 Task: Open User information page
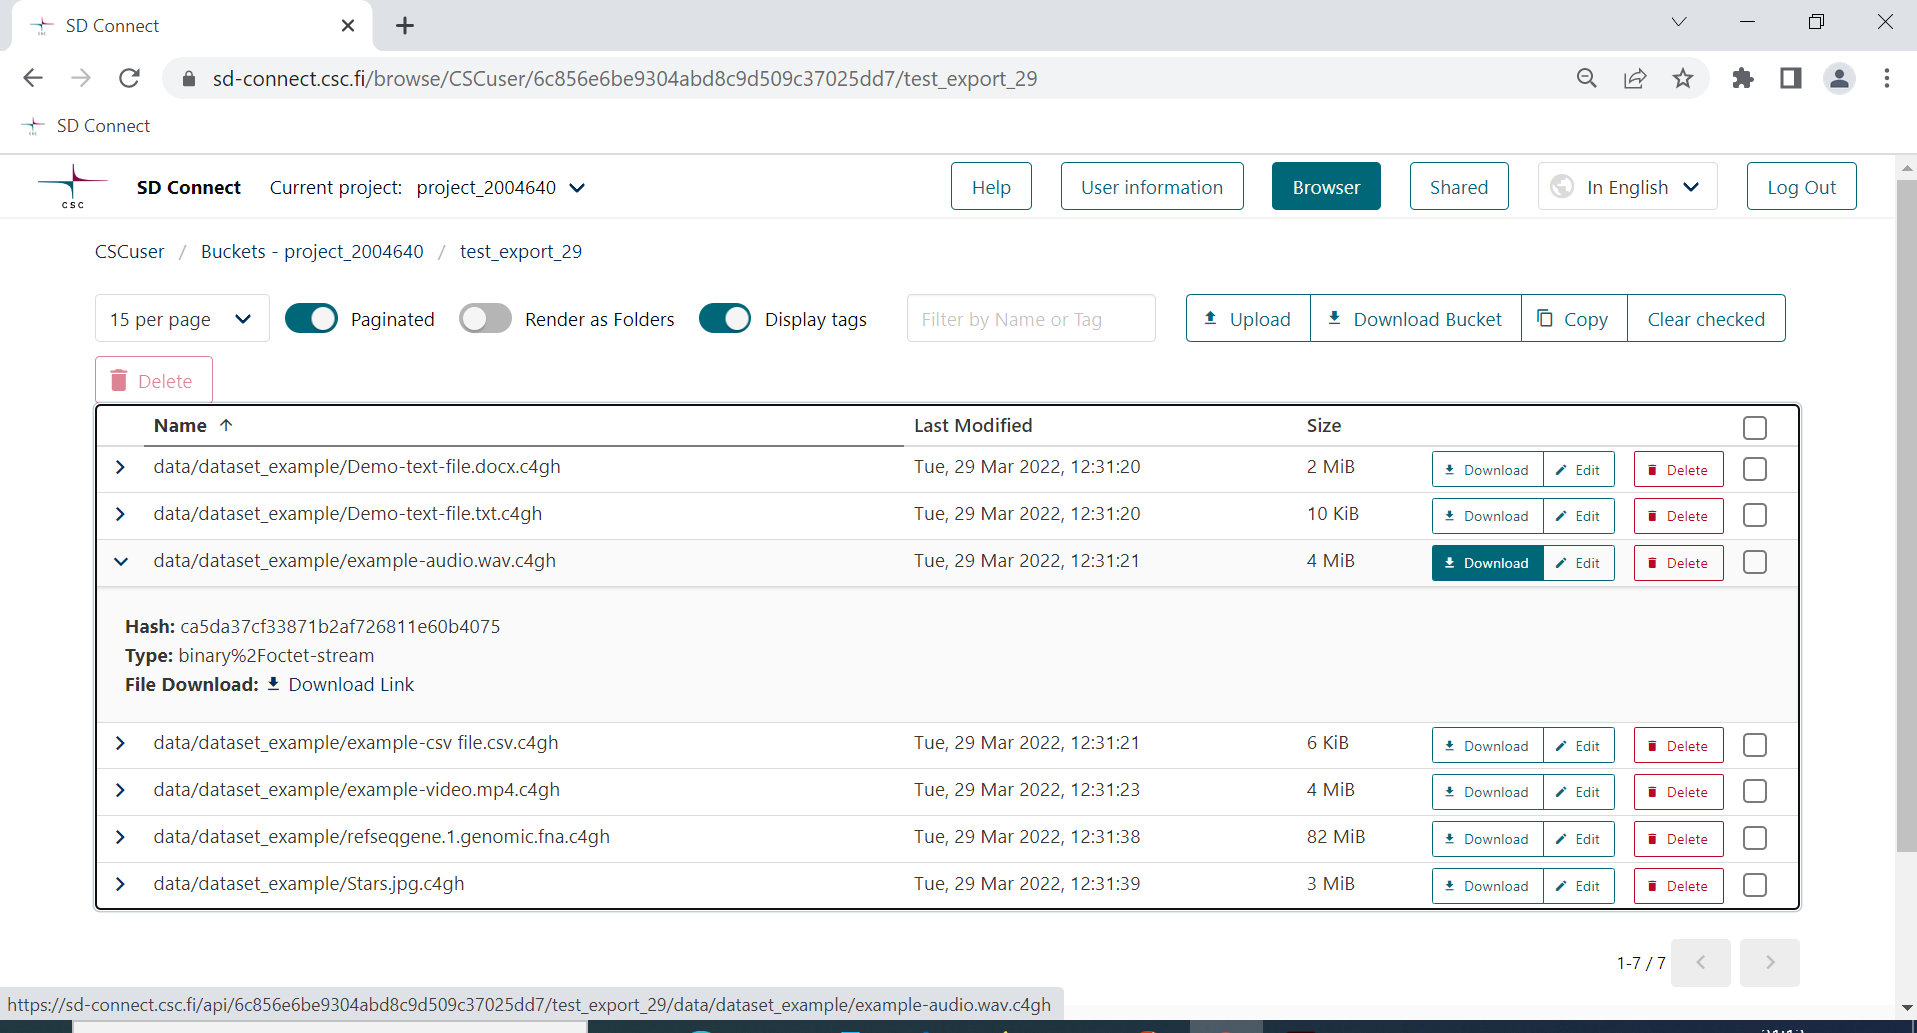(1152, 187)
